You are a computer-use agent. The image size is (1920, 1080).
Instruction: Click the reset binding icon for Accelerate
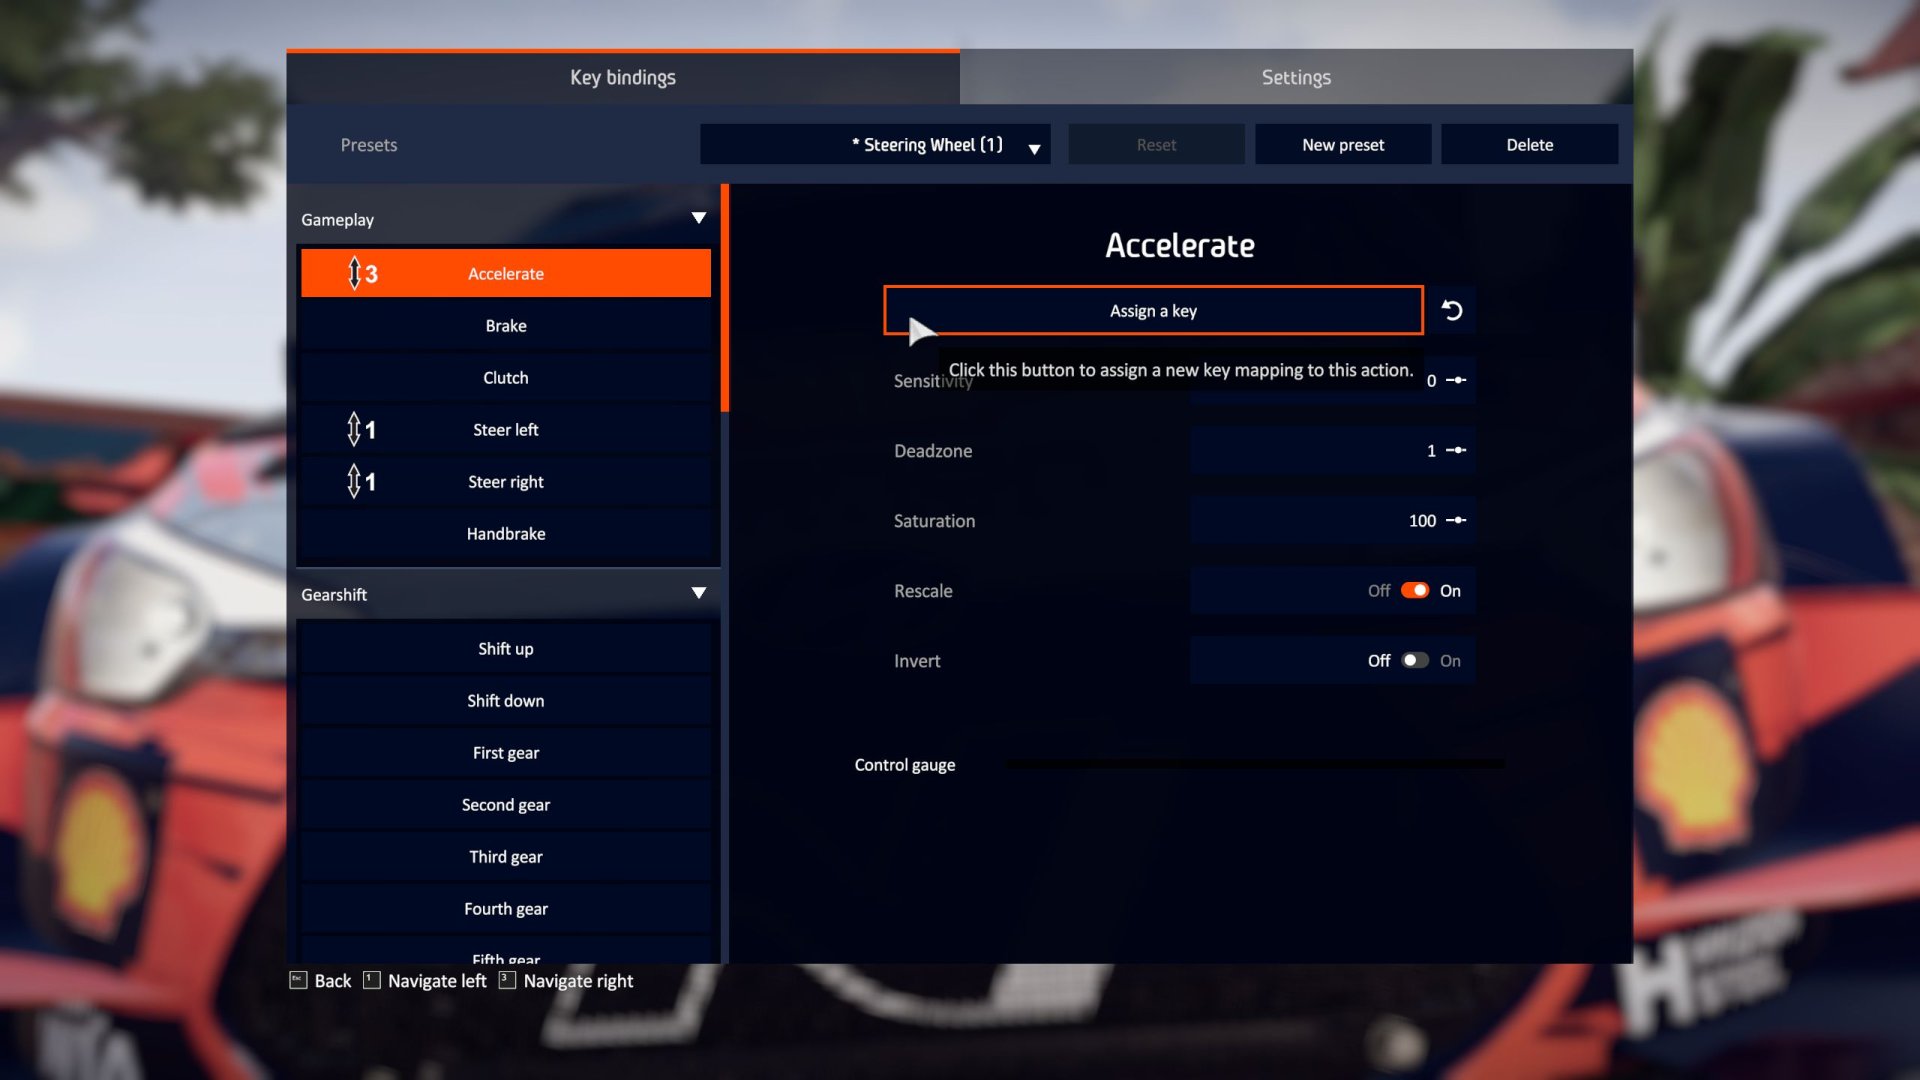(x=1452, y=310)
